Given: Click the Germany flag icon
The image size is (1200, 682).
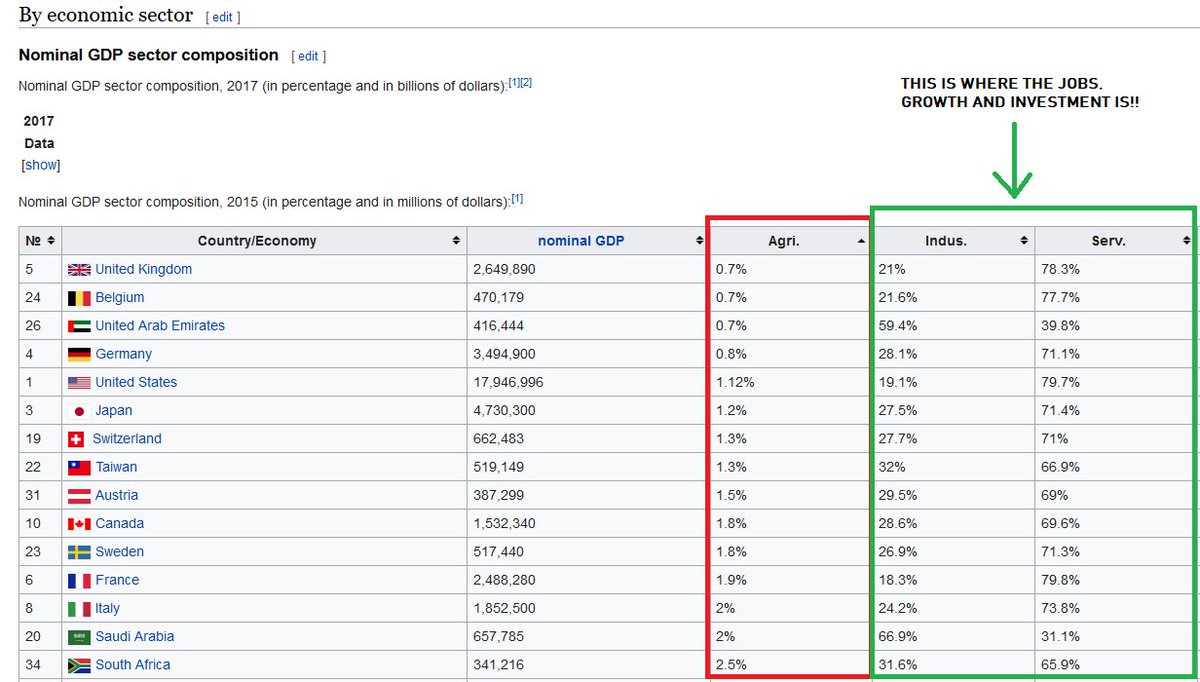Looking at the screenshot, I should [79, 354].
